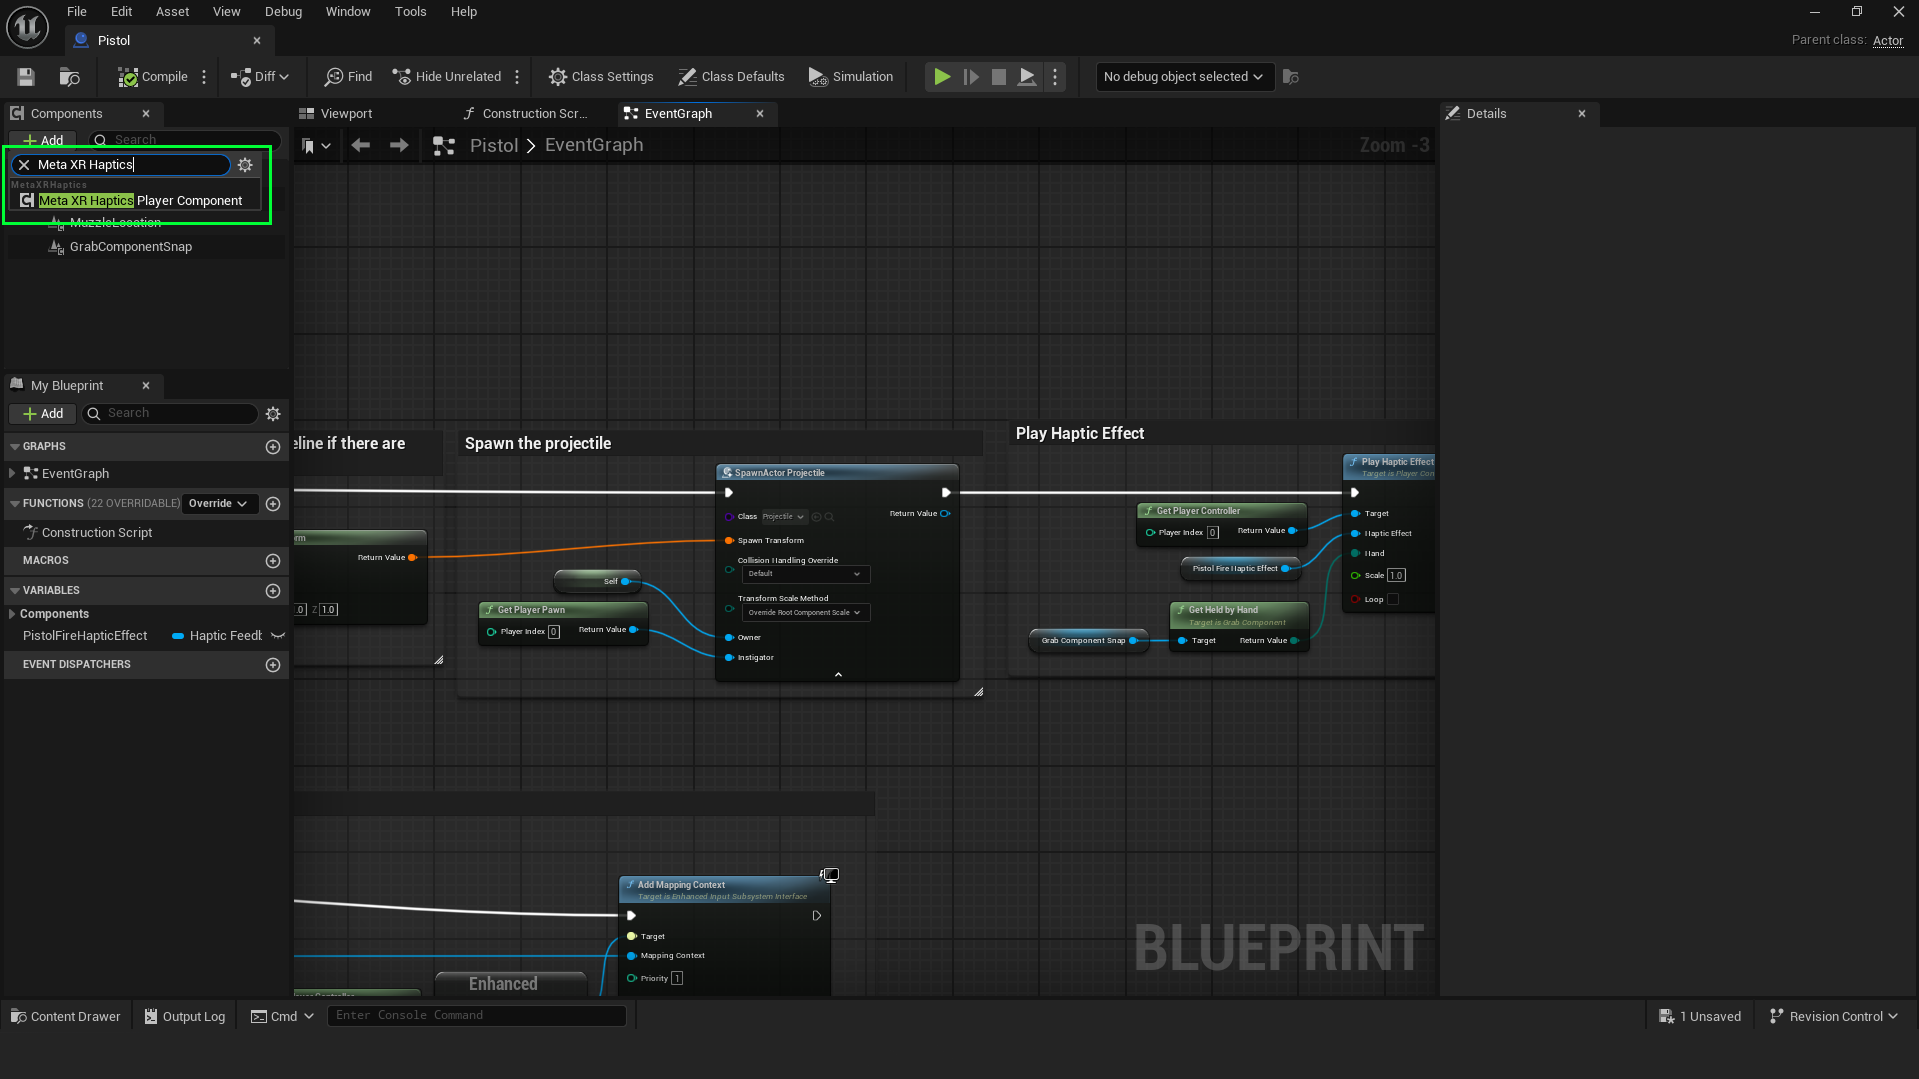Open component search settings gear
This screenshot has height=1079, width=1919.
(x=245, y=165)
